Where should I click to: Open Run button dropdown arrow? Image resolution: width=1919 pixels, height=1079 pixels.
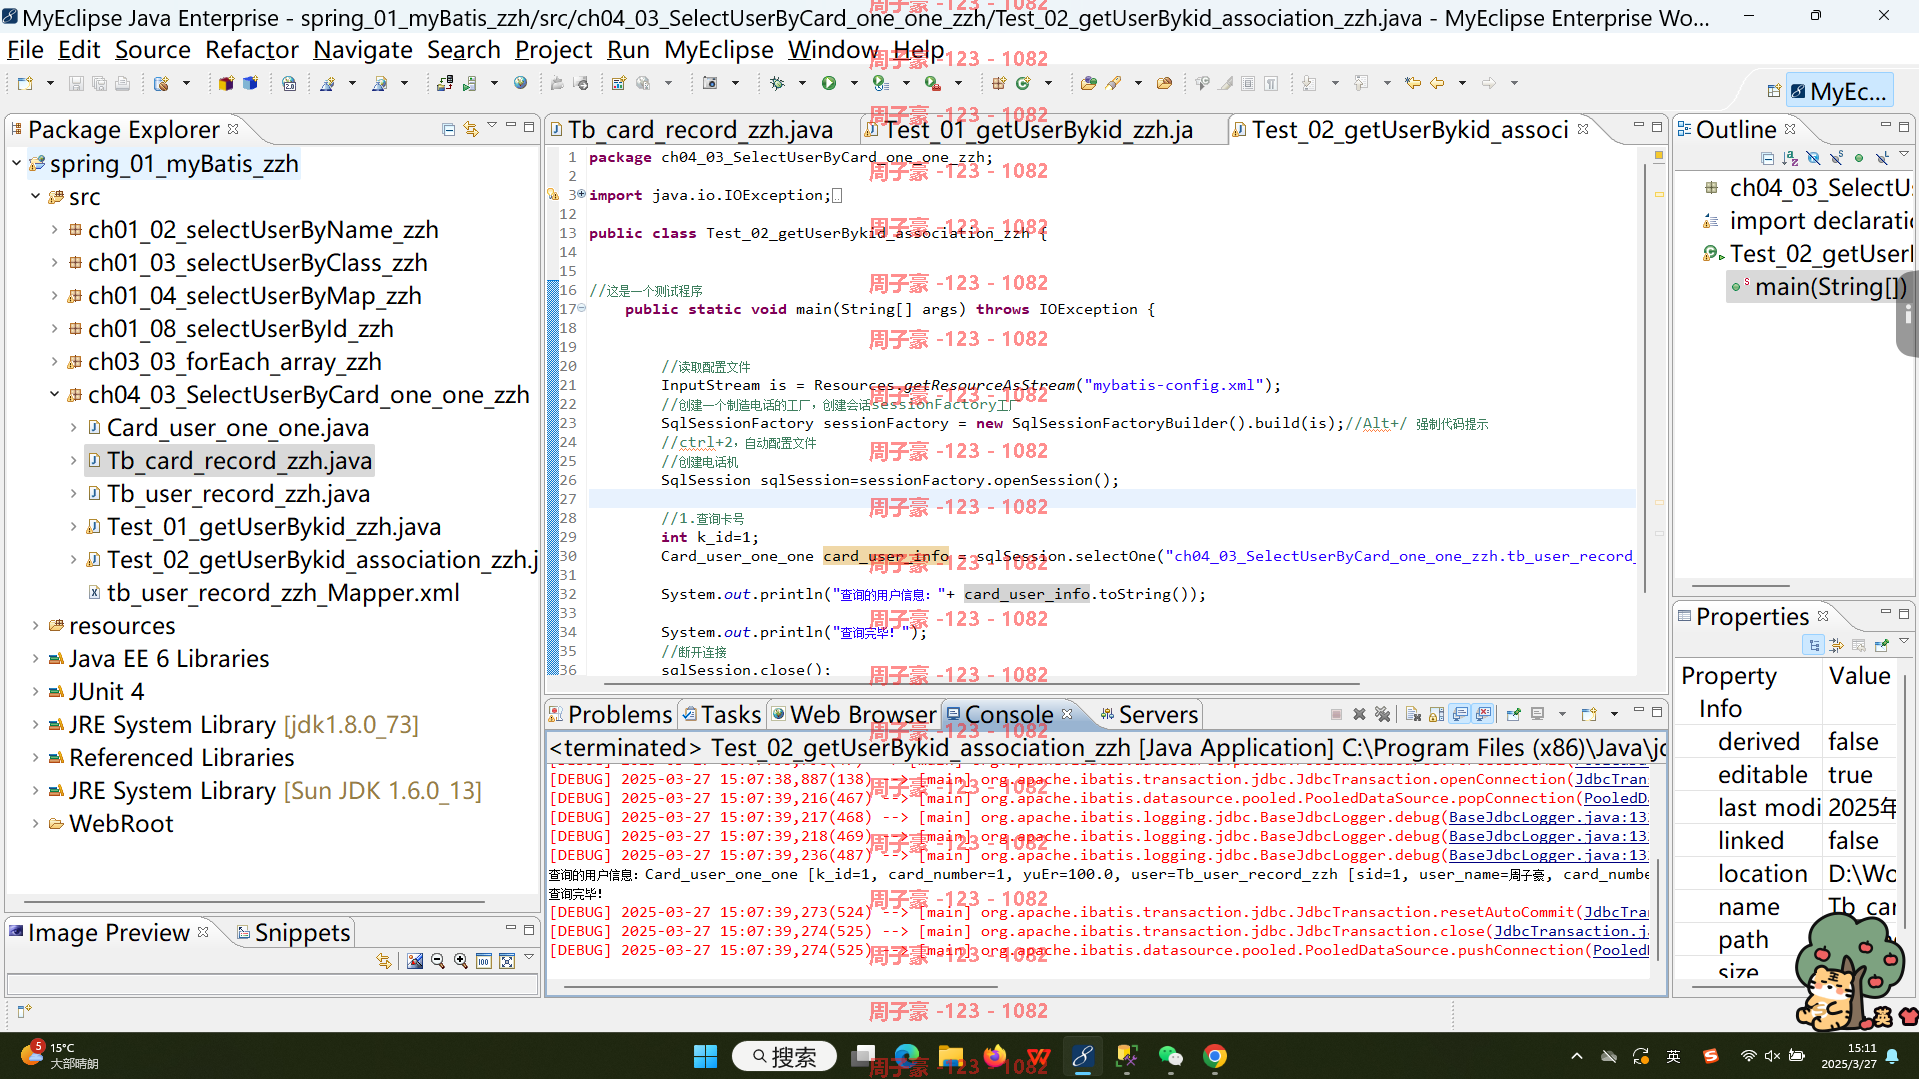853,84
